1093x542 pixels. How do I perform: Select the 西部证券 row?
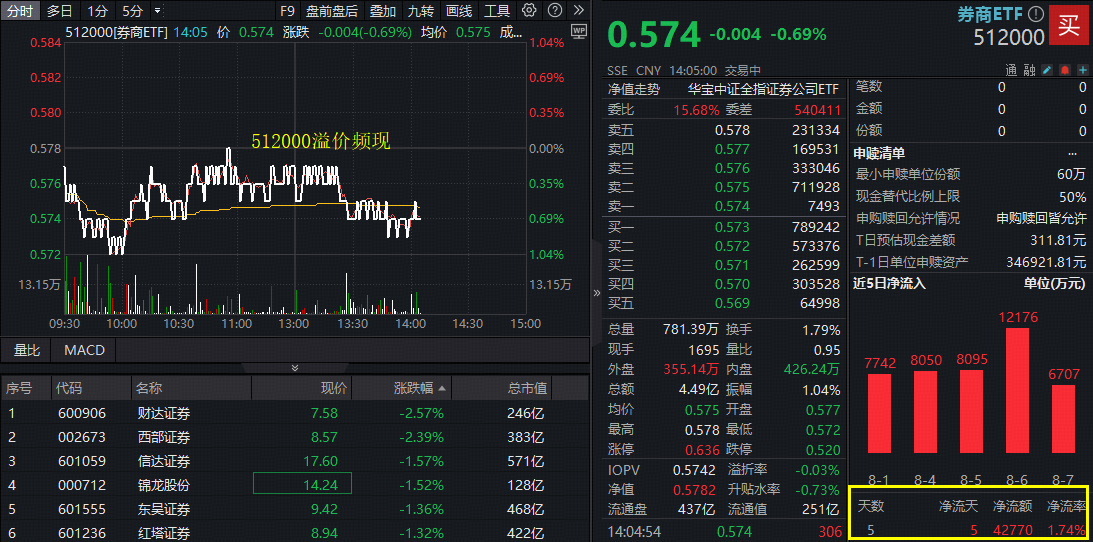pyautogui.click(x=295, y=438)
